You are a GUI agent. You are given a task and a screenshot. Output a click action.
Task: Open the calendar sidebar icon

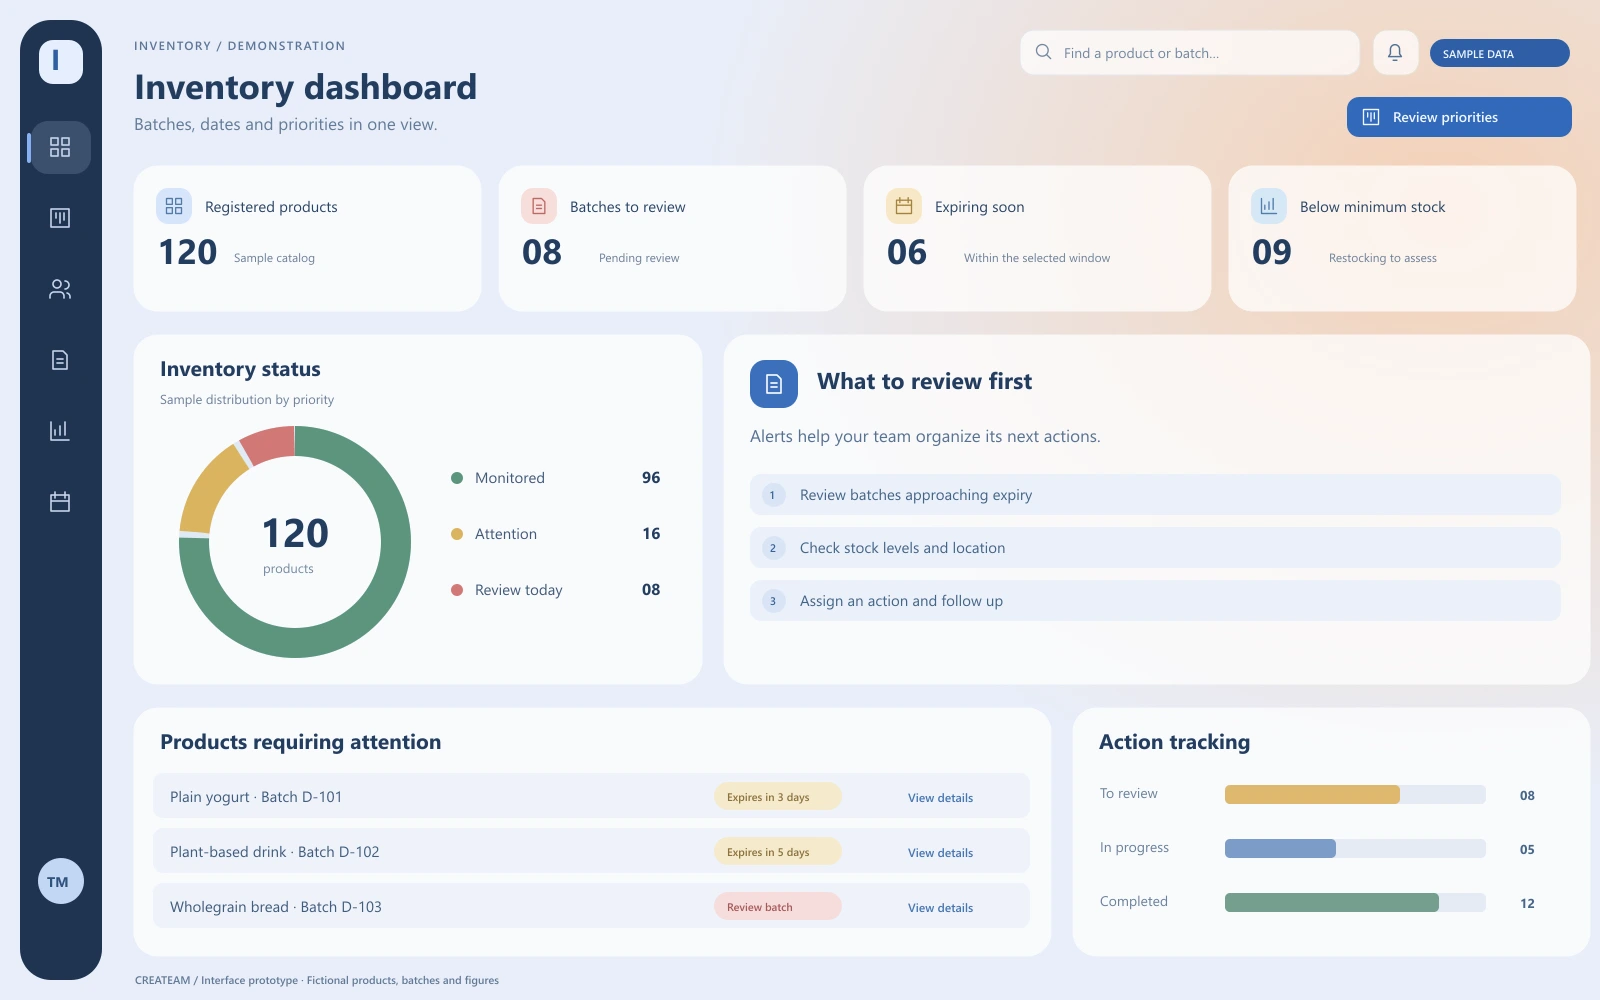pos(60,502)
